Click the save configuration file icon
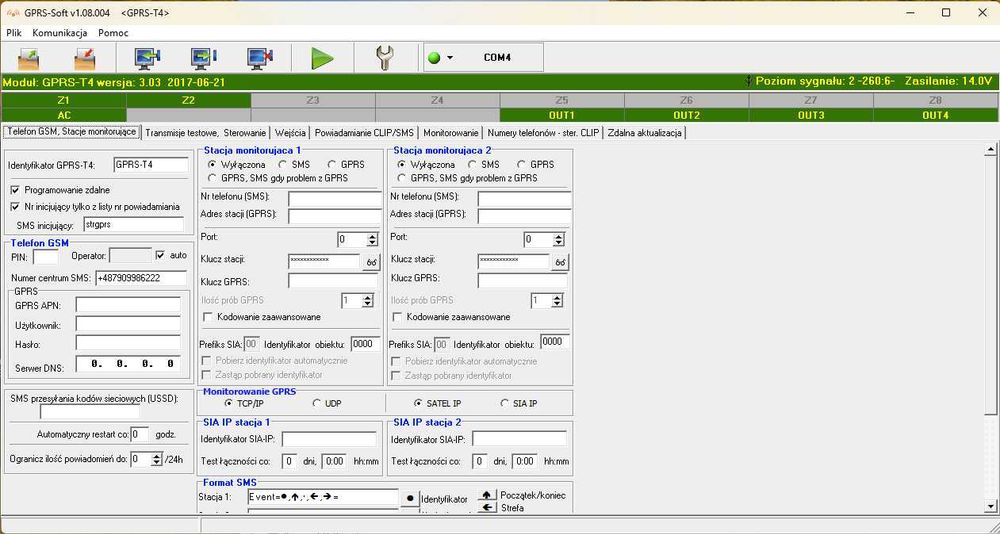The height and width of the screenshot is (534, 1000). pyautogui.click(x=84, y=58)
